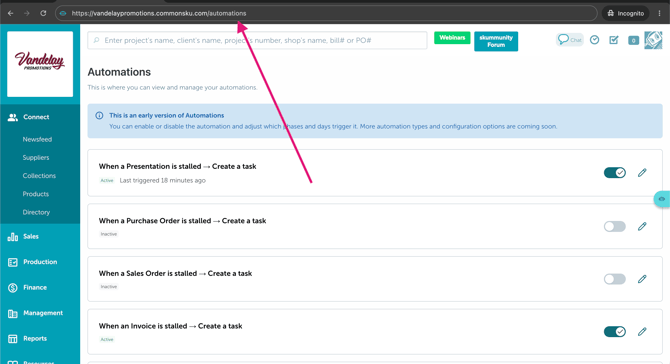Click the eye tab on right edge
The image size is (670, 364).
point(662,199)
